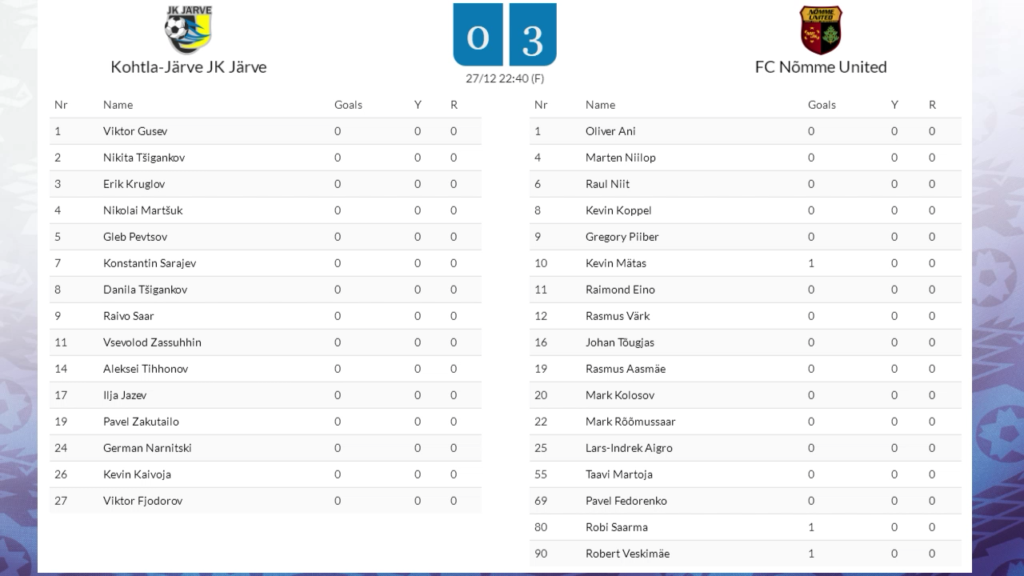The image size is (1024, 576).
Task: Open the Kohtla-Järve JK Järve team name
Action: (189, 67)
